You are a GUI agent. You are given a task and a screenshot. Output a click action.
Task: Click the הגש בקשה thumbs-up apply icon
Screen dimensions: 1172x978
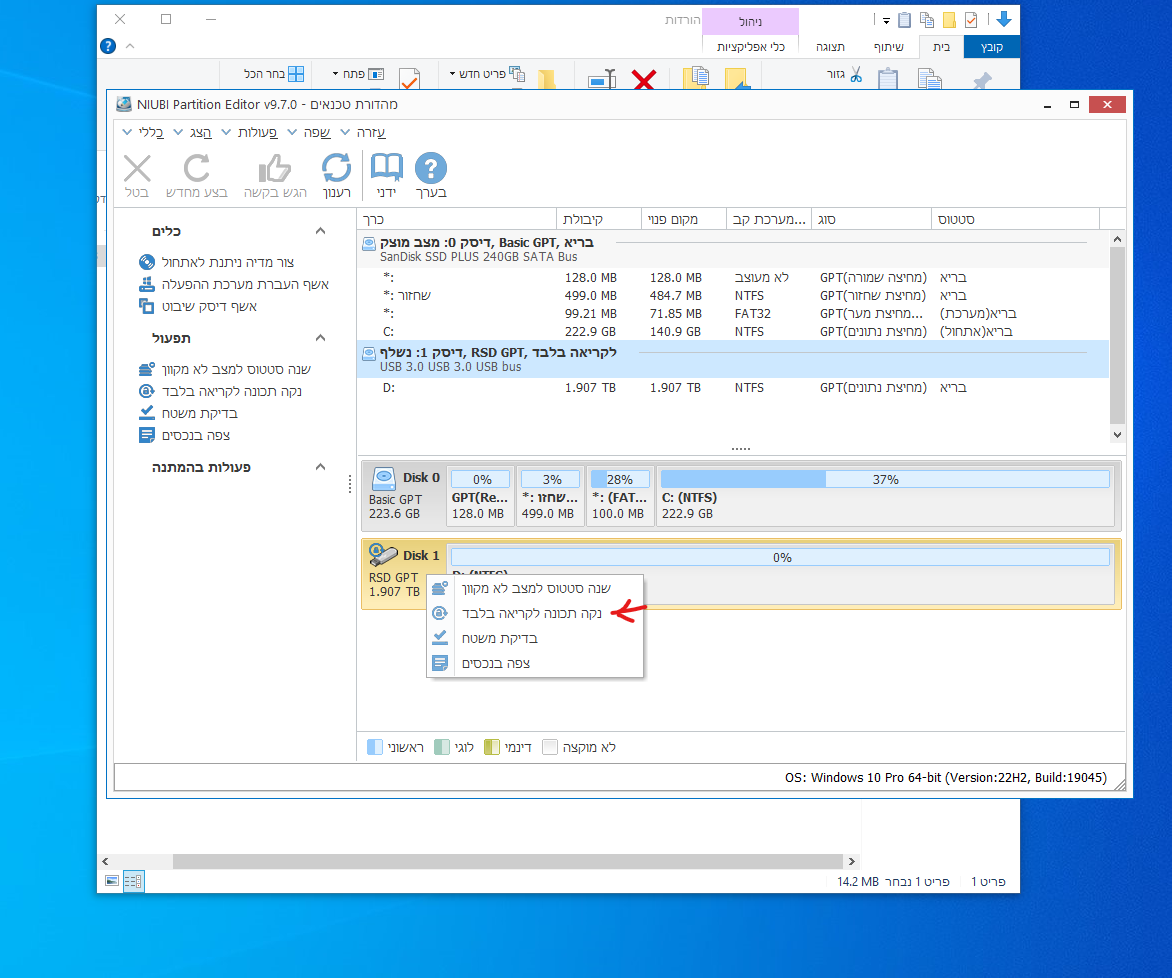point(274,168)
